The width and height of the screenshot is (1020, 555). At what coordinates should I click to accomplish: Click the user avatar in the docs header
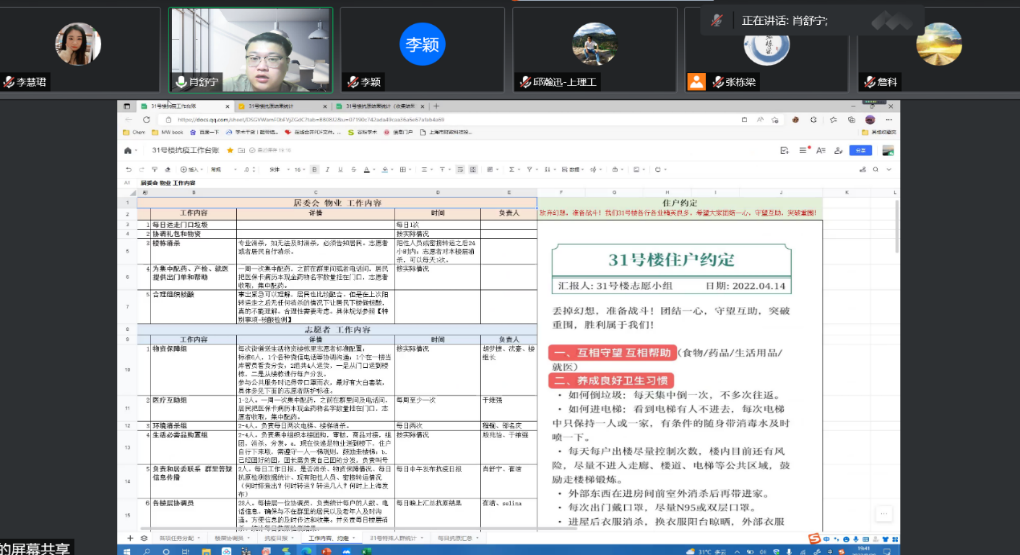coord(888,150)
